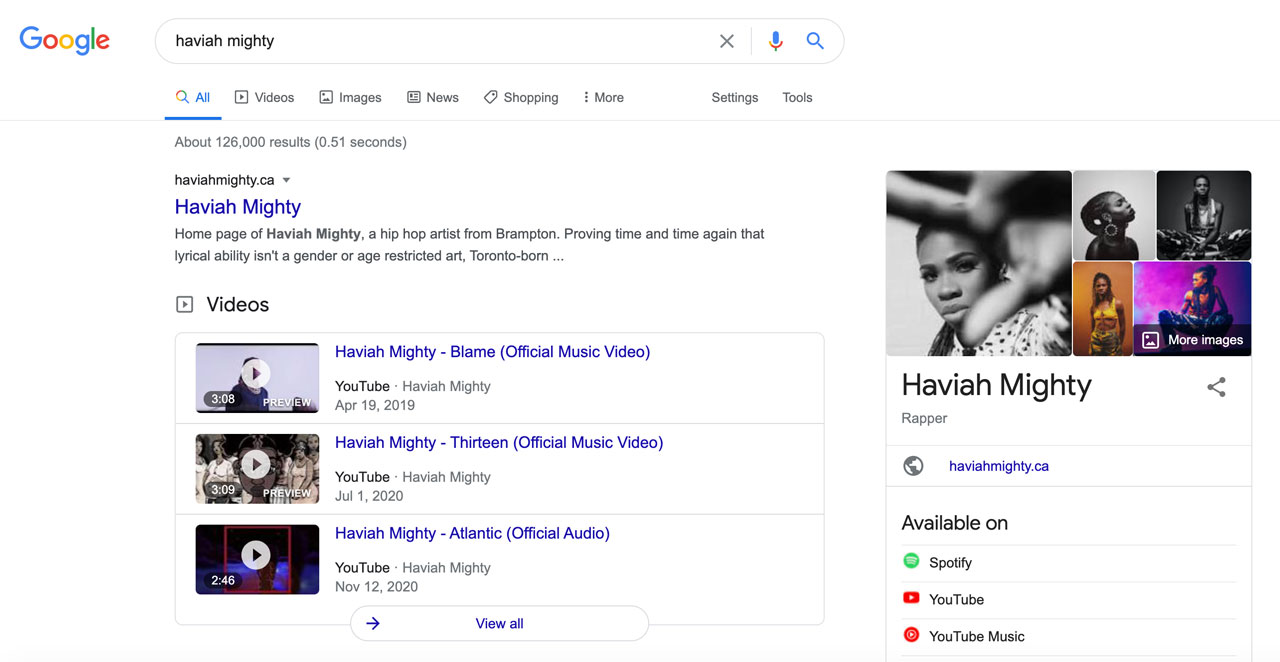Click the Jul 1, 2020 date
The image size is (1280, 662).
(369, 496)
